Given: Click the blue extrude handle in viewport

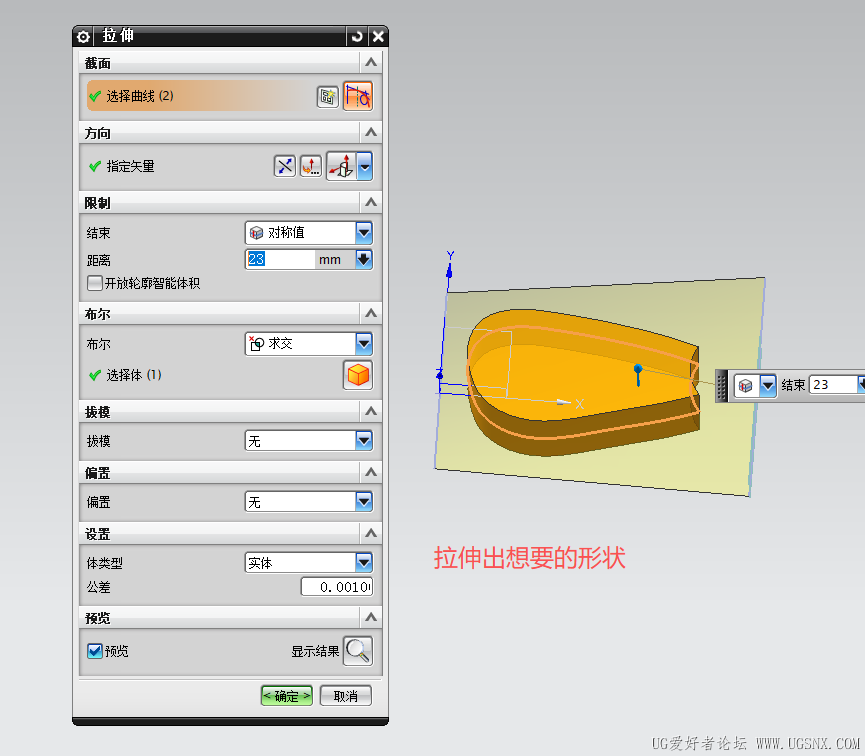Looking at the screenshot, I should [638, 375].
